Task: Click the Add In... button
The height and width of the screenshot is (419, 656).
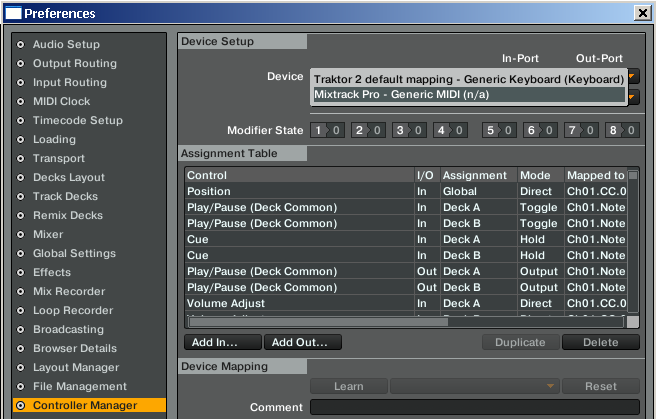Action: [223, 342]
